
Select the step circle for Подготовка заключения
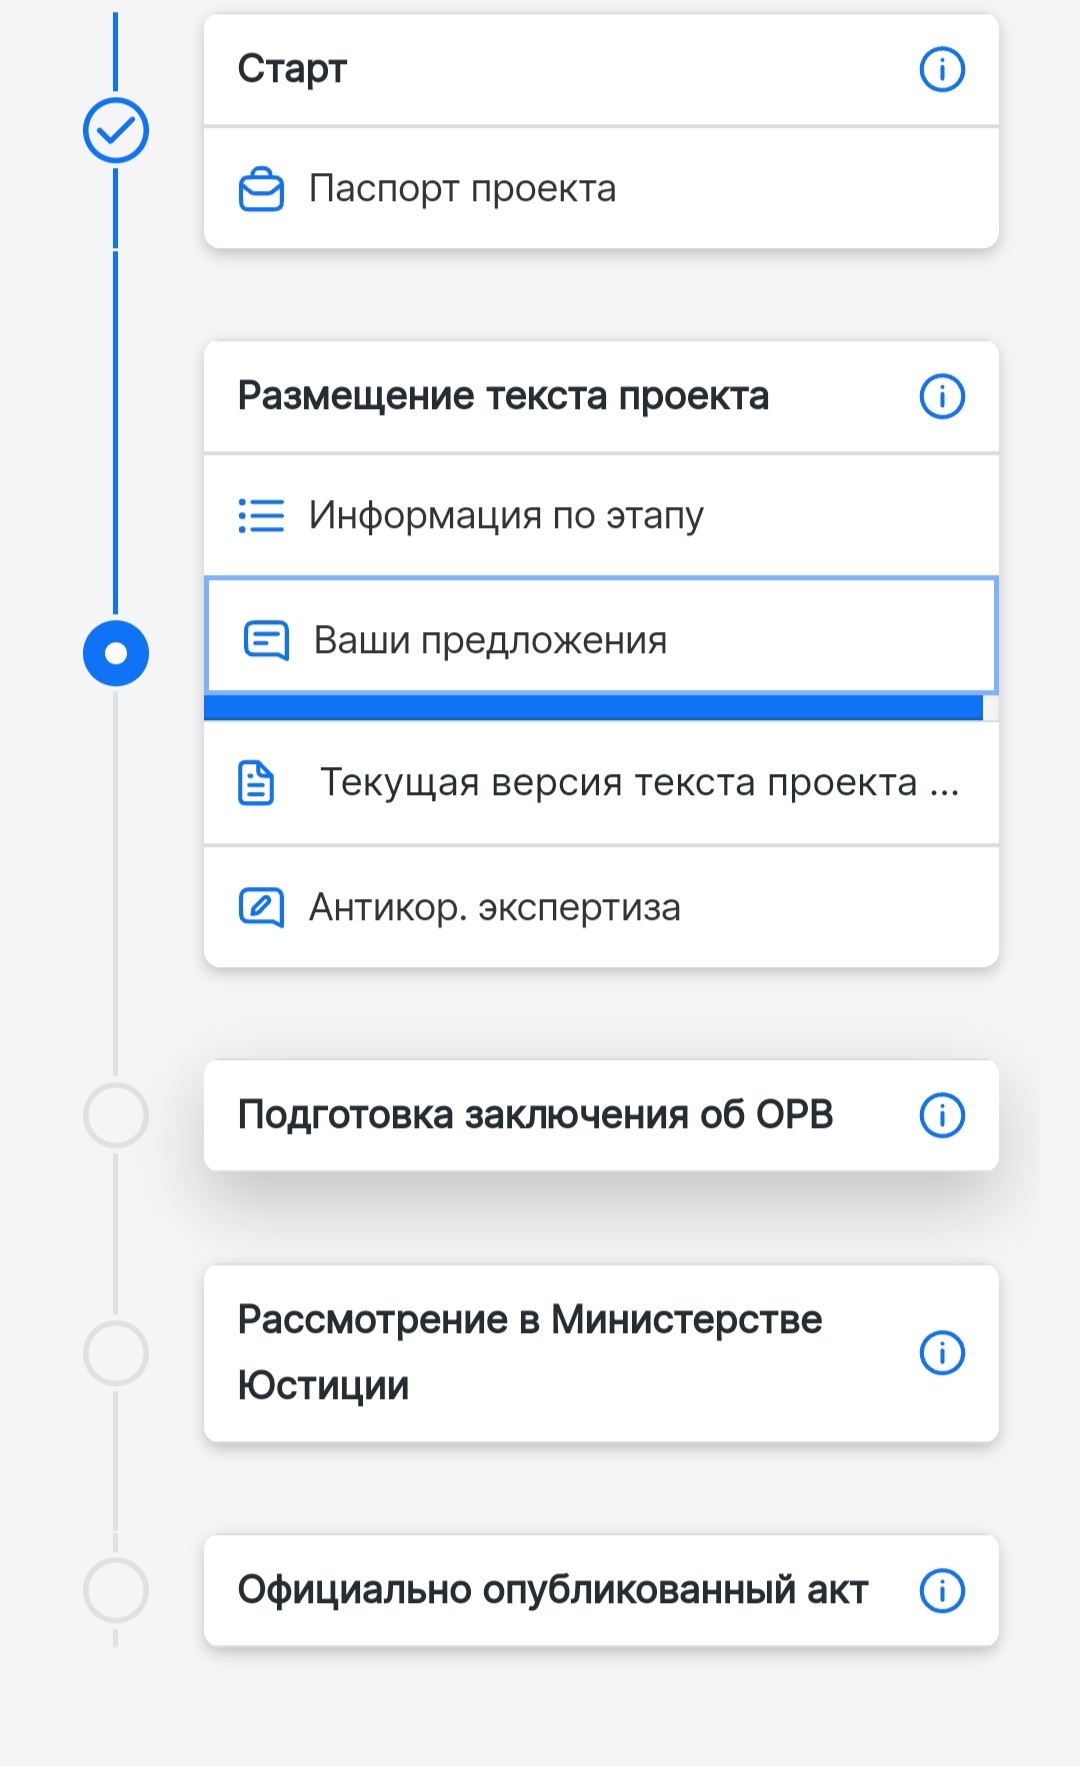[116, 1115]
